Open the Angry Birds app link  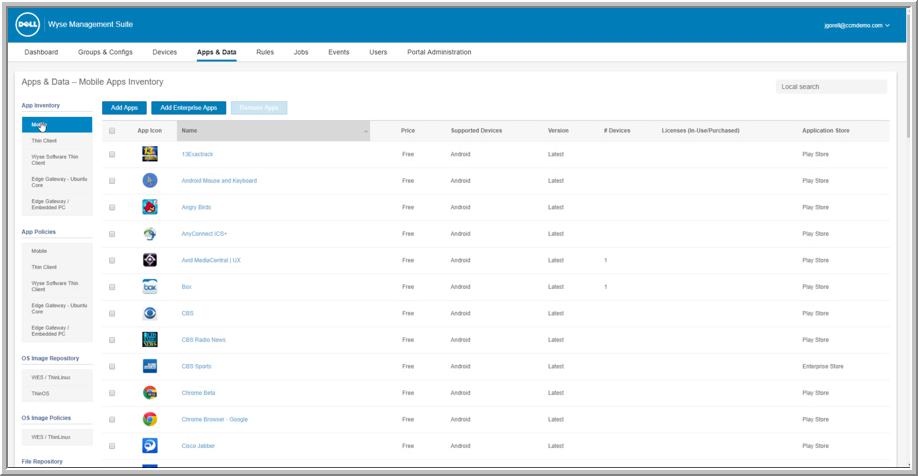click(196, 207)
